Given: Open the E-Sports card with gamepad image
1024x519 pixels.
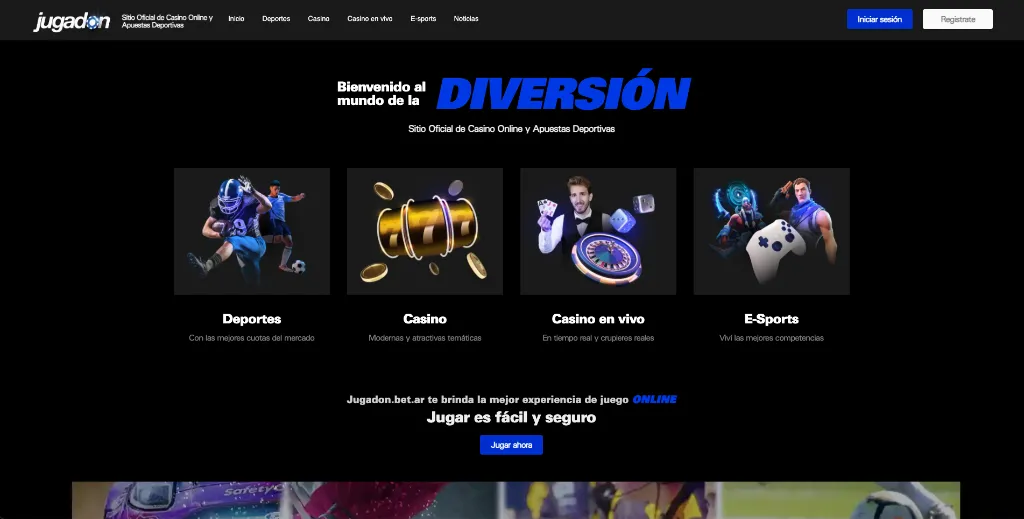Looking at the screenshot, I should [x=772, y=231].
